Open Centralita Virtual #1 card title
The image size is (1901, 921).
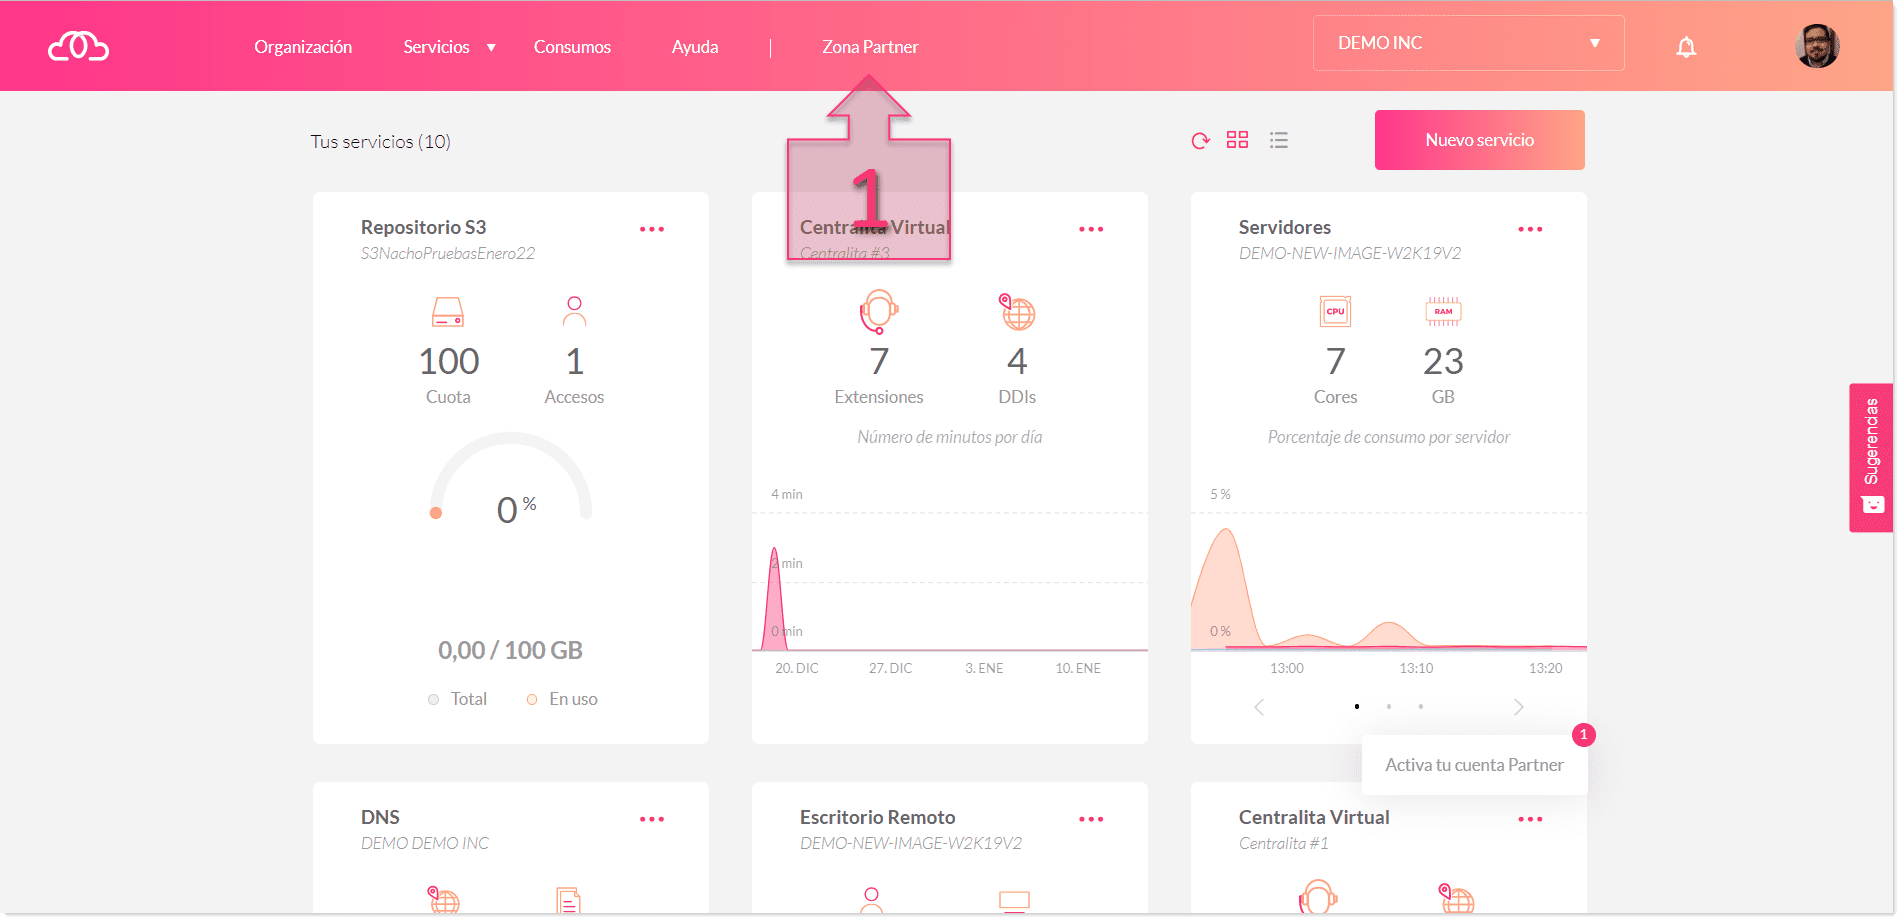click(1314, 817)
